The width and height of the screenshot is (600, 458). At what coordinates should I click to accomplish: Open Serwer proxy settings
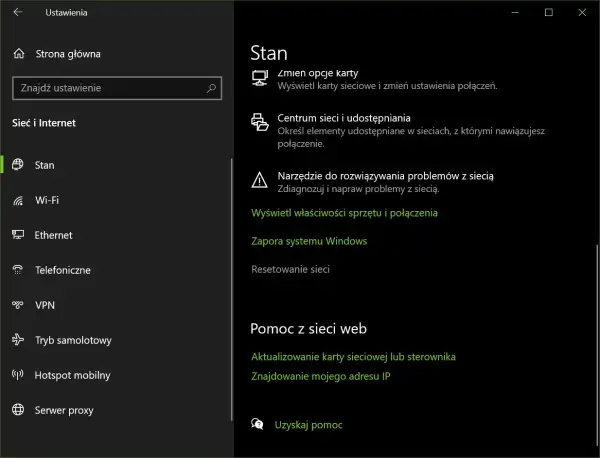[64, 410]
